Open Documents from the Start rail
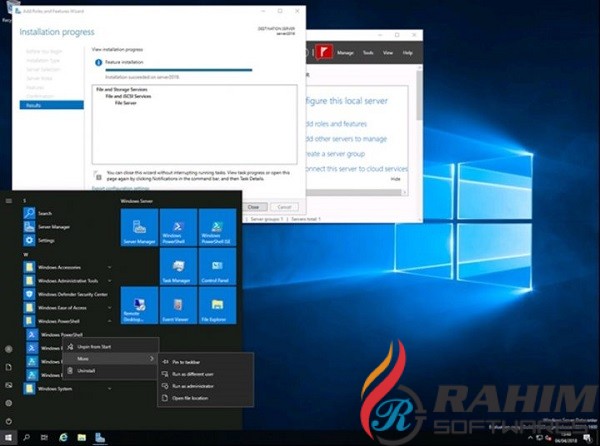The height and width of the screenshot is (446, 600). (x=8, y=367)
